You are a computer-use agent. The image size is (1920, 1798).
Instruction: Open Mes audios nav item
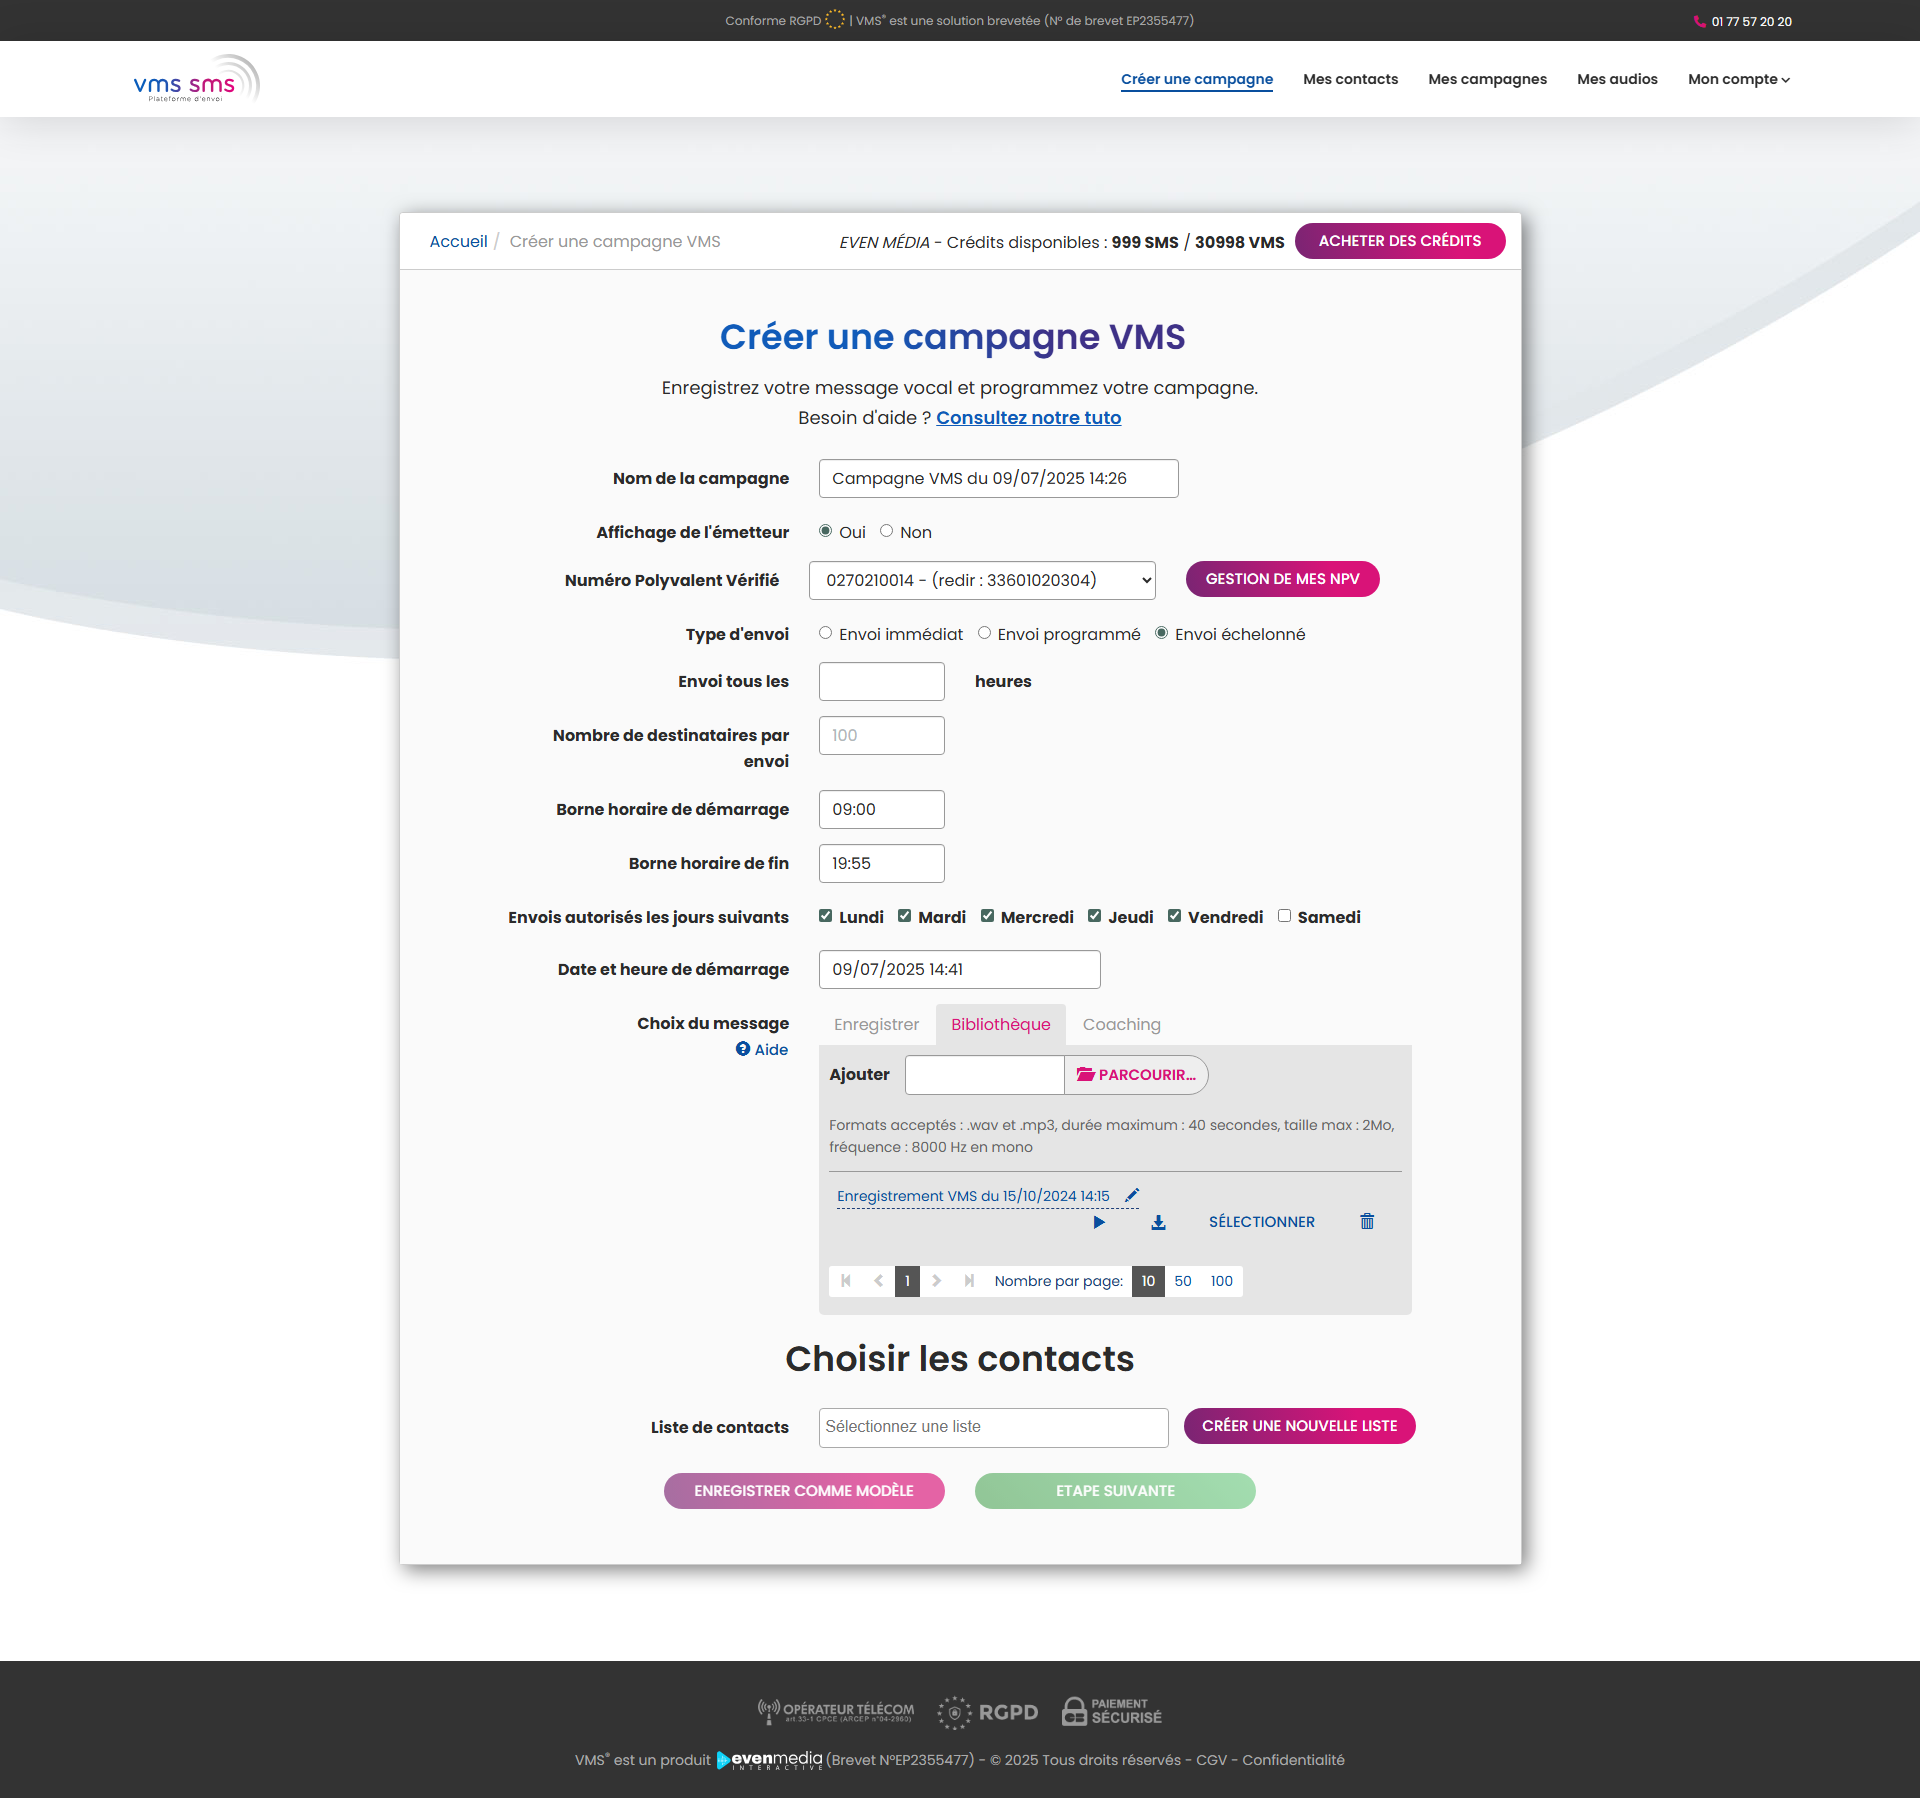pyautogui.click(x=1617, y=79)
